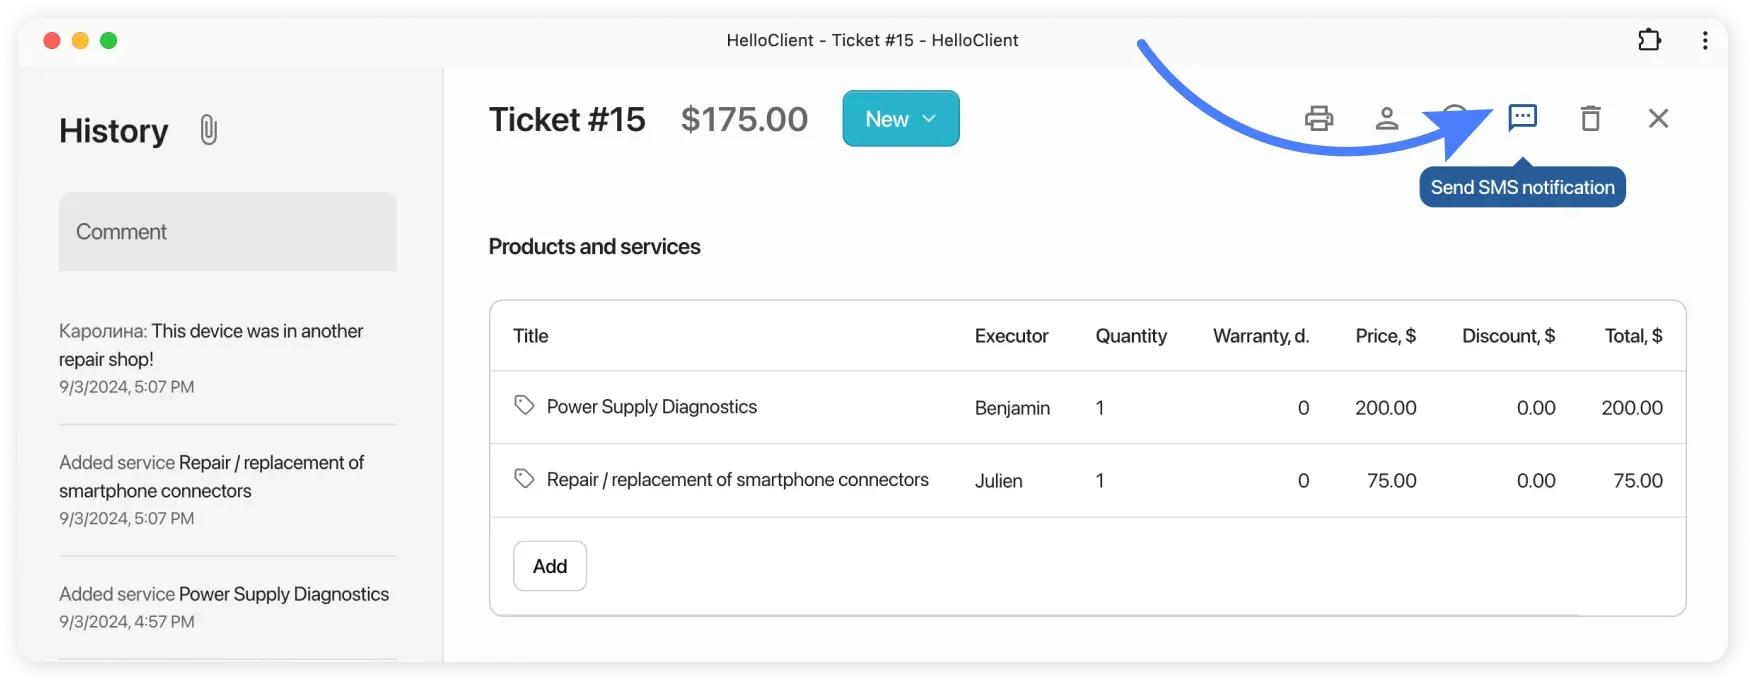
Task: Print the ticket using the printer icon
Action: [x=1319, y=118]
